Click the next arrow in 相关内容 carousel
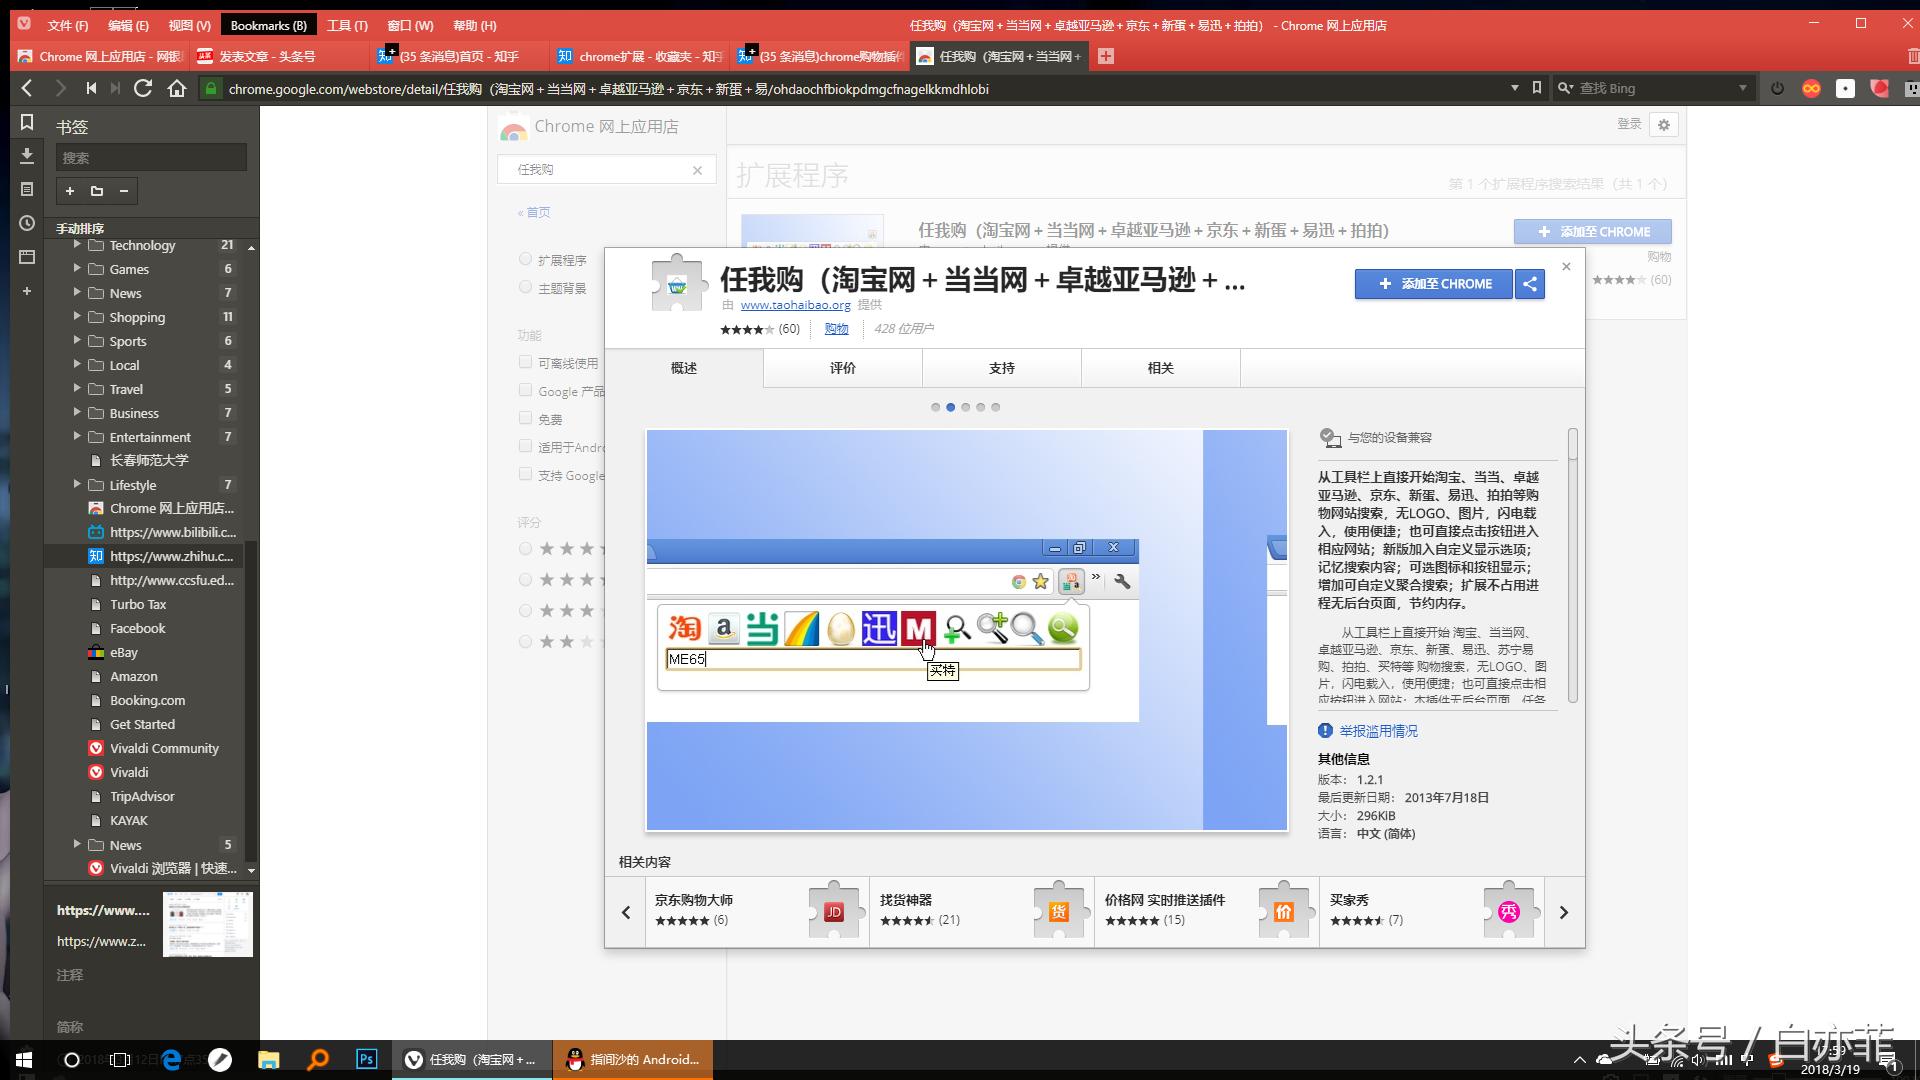The image size is (1920, 1080). (1564, 912)
